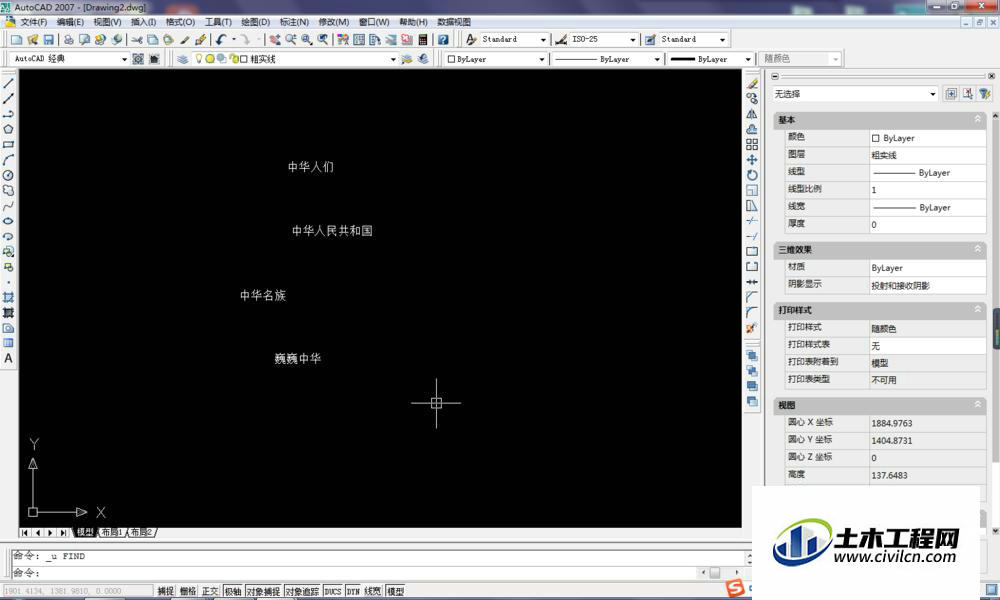Select the Offset tool

click(x=752, y=129)
